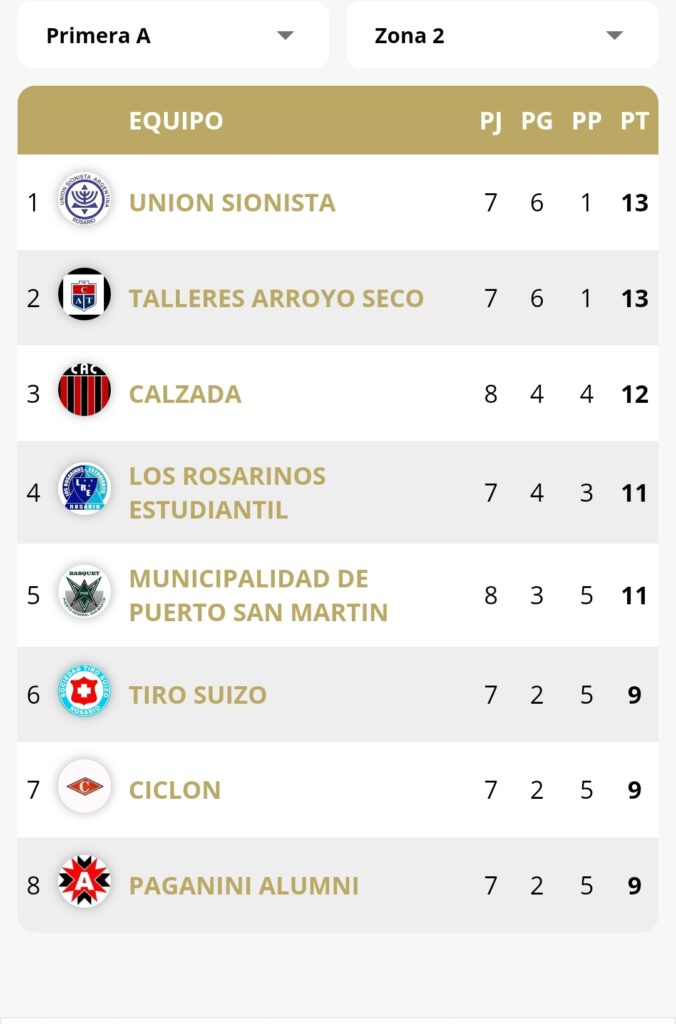This screenshot has height=1024, width=676.
Task: Click the Talleres Arroyo Seco crest
Action: click(84, 294)
